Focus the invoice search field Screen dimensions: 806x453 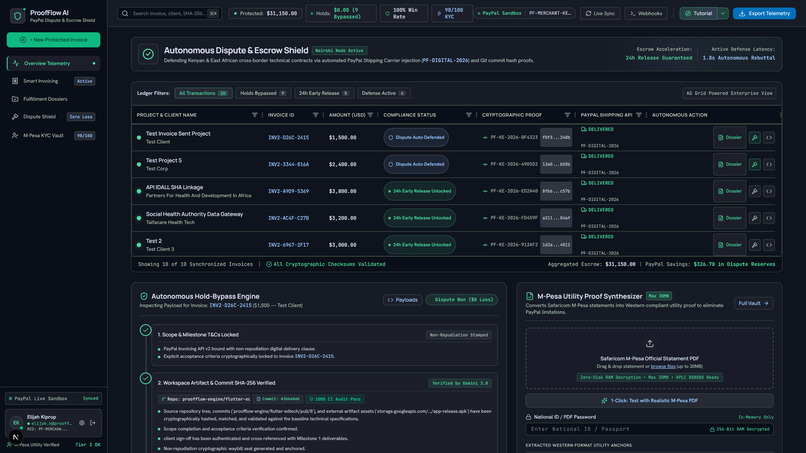[x=170, y=13]
